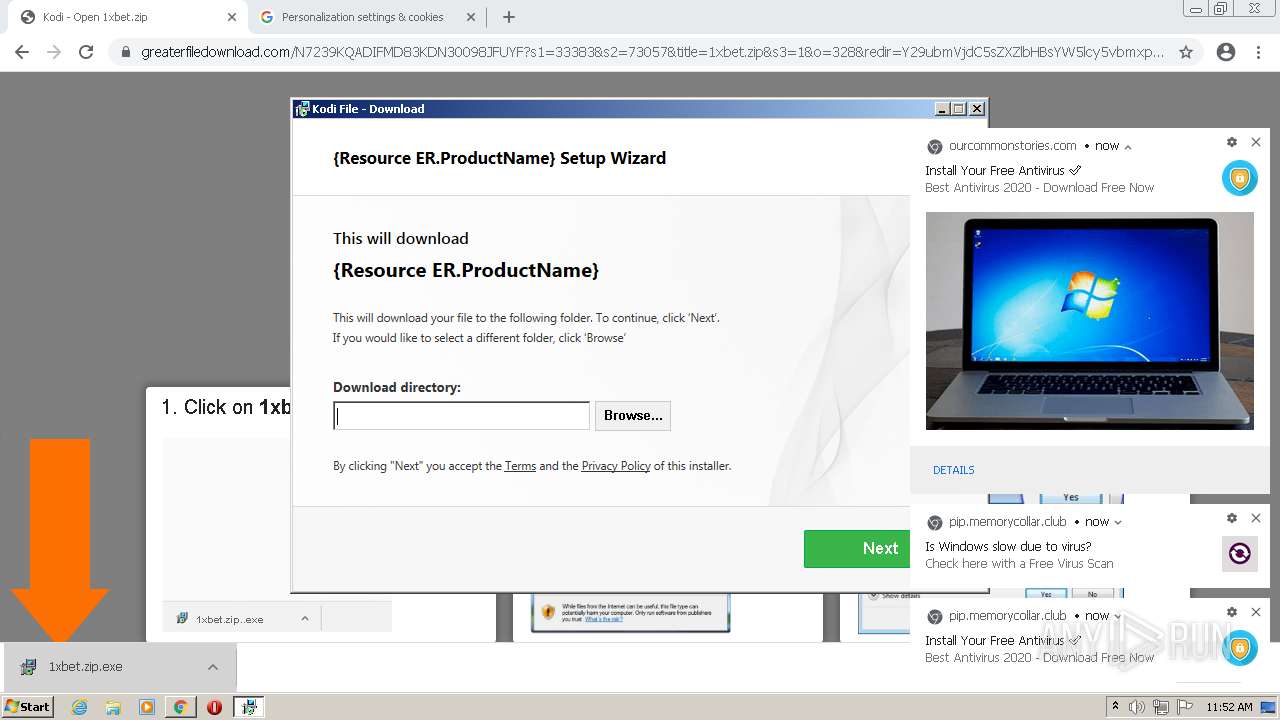Close the Kodi File - Download dialog
1280x720 pixels.
click(x=977, y=109)
